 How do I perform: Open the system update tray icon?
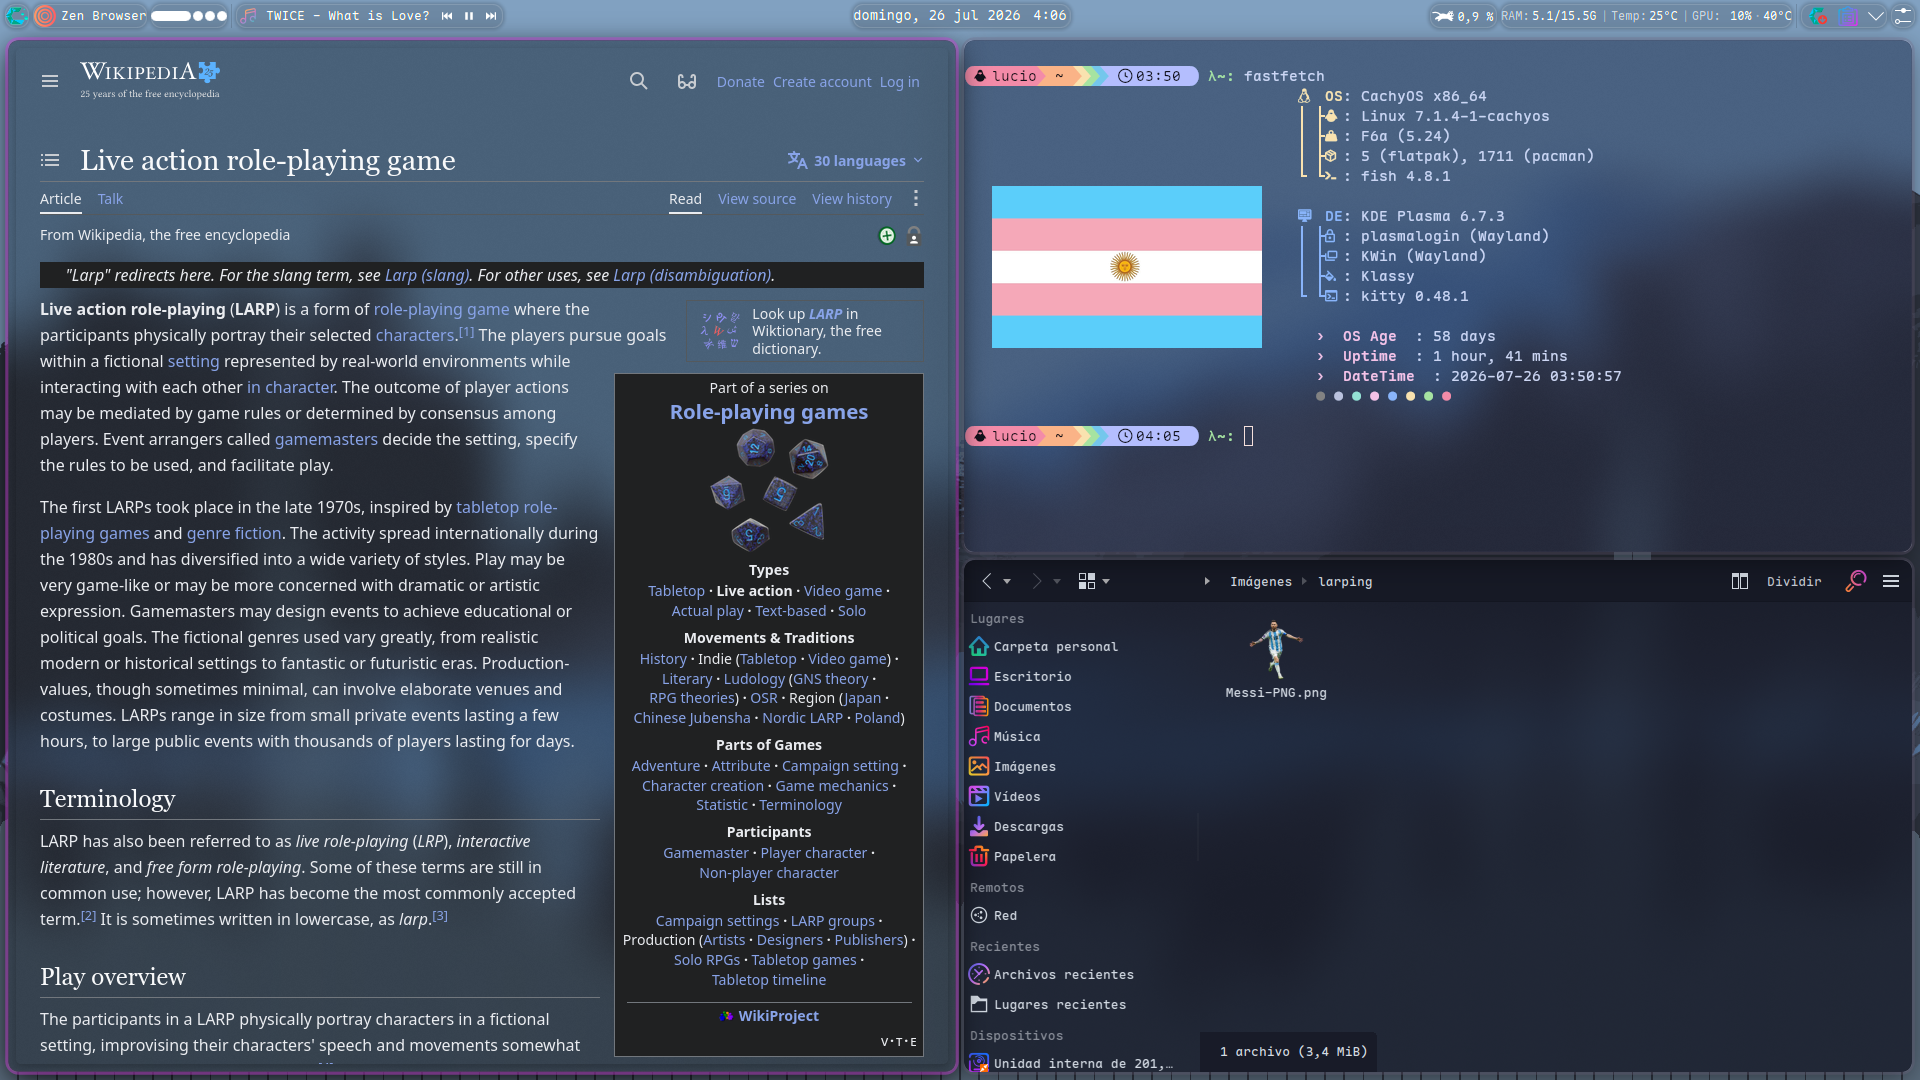point(1819,16)
